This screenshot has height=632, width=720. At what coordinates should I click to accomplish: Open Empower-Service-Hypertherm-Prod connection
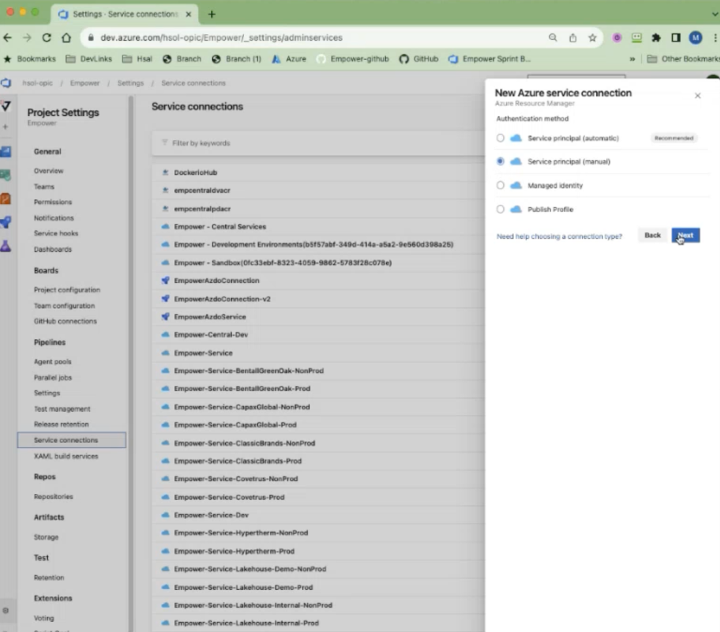tap(234, 551)
